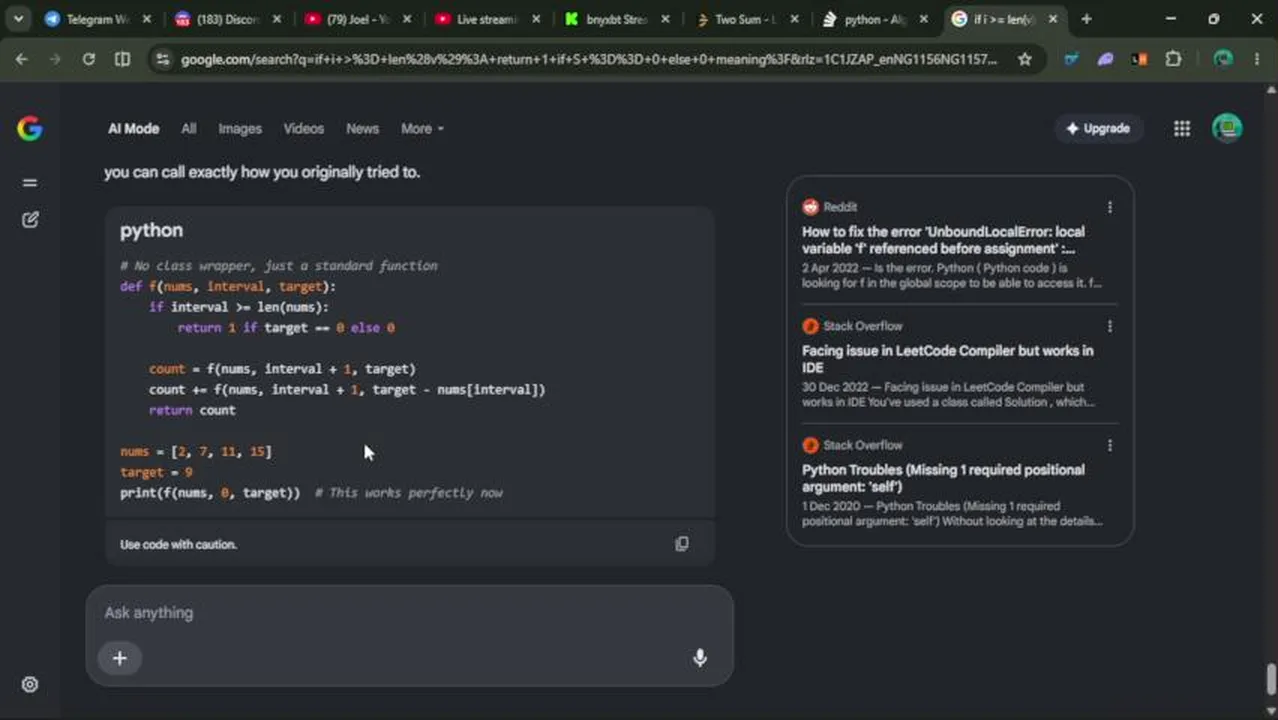The width and height of the screenshot is (1278, 720).
Task: Activate voice search microphone
Action: coord(700,657)
